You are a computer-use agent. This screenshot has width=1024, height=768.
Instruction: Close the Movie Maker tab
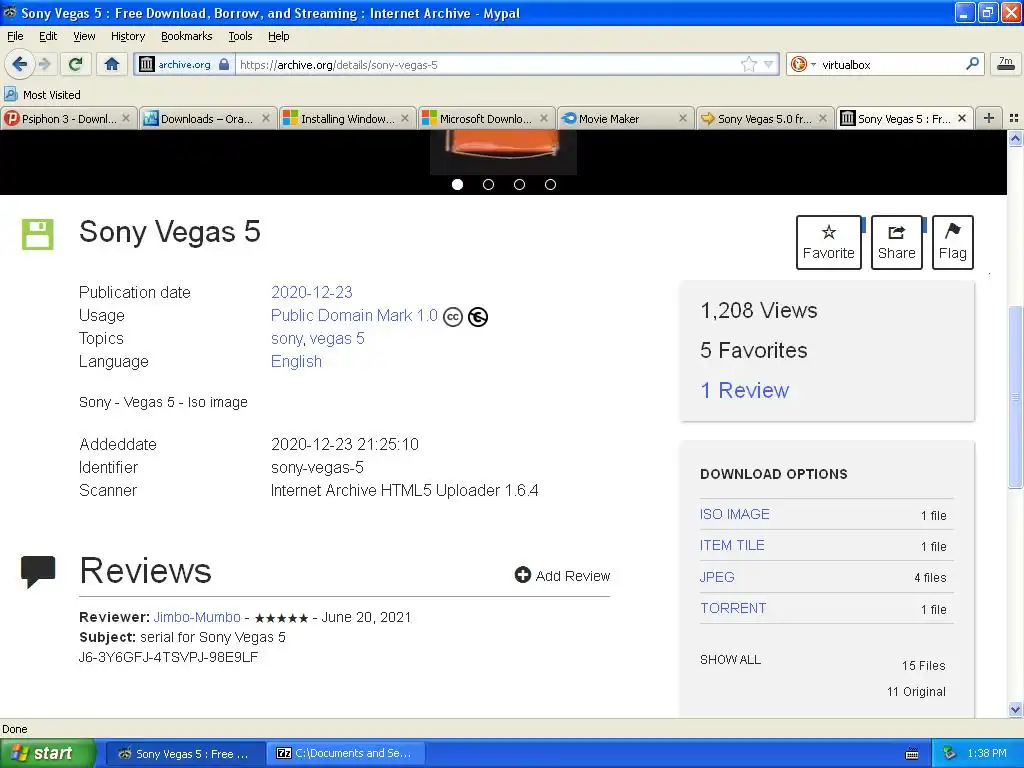click(x=682, y=118)
